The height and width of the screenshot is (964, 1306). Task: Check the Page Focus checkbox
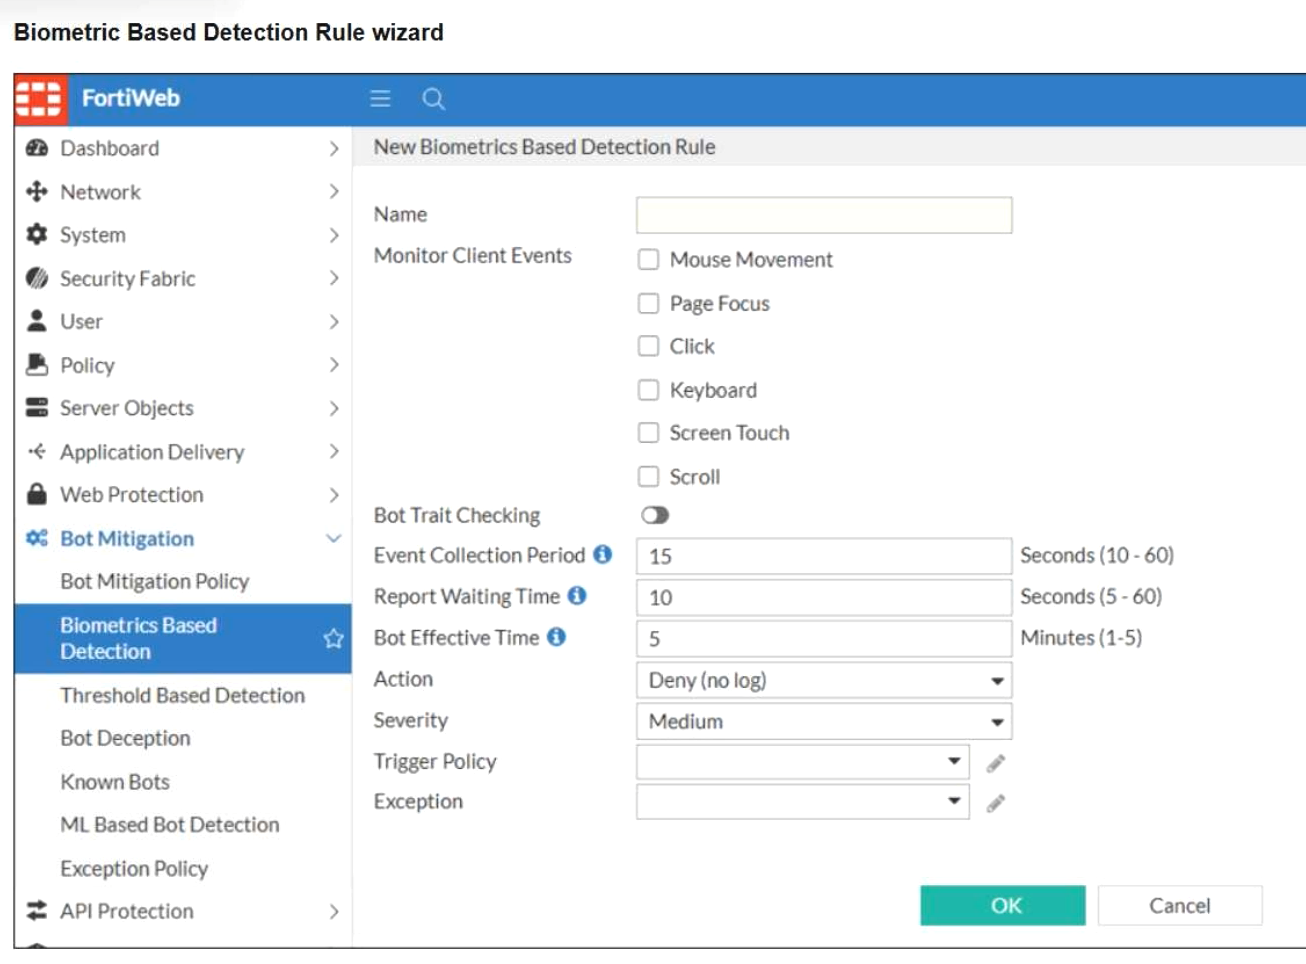[x=649, y=303]
